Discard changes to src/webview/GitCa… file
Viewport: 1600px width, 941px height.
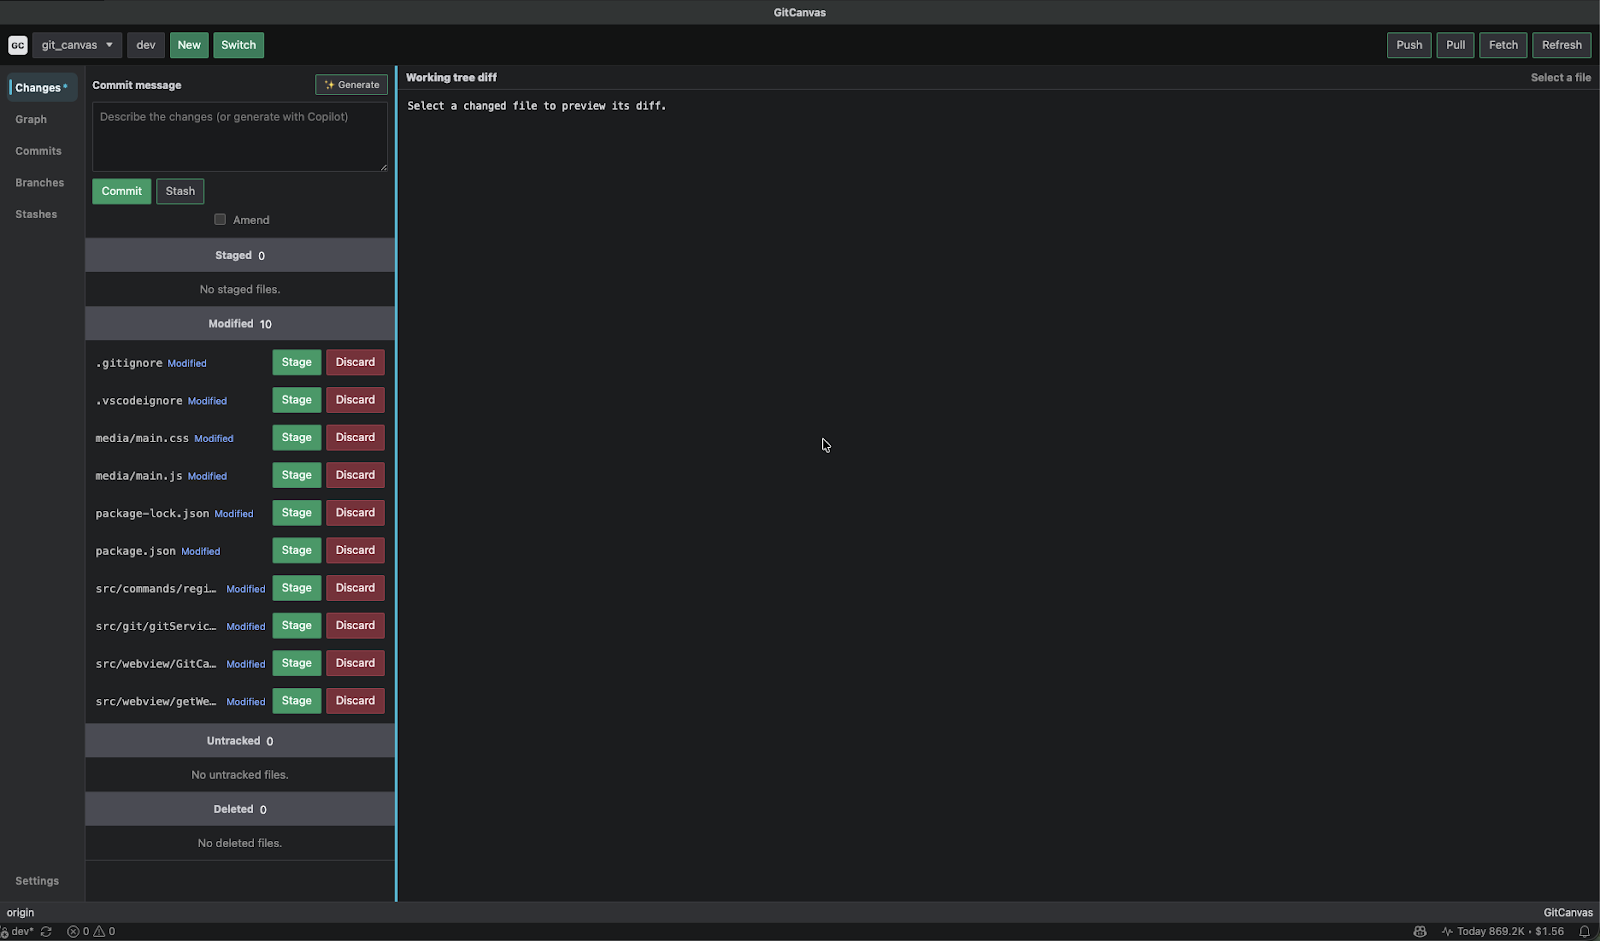[x=355, y=663]
